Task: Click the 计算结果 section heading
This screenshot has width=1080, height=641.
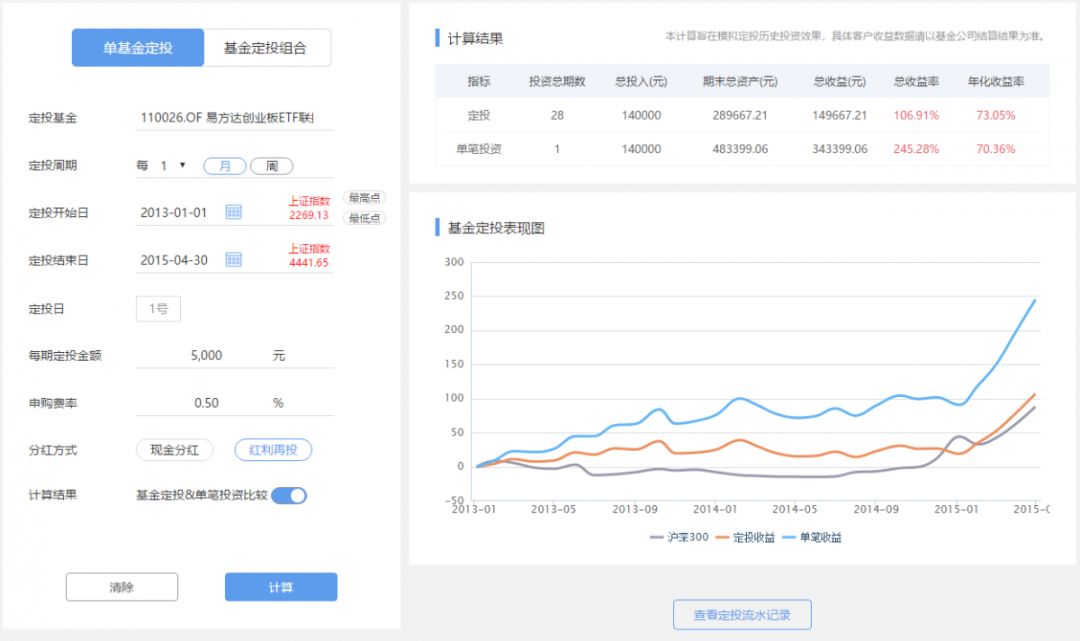Action: coord(475,39)
